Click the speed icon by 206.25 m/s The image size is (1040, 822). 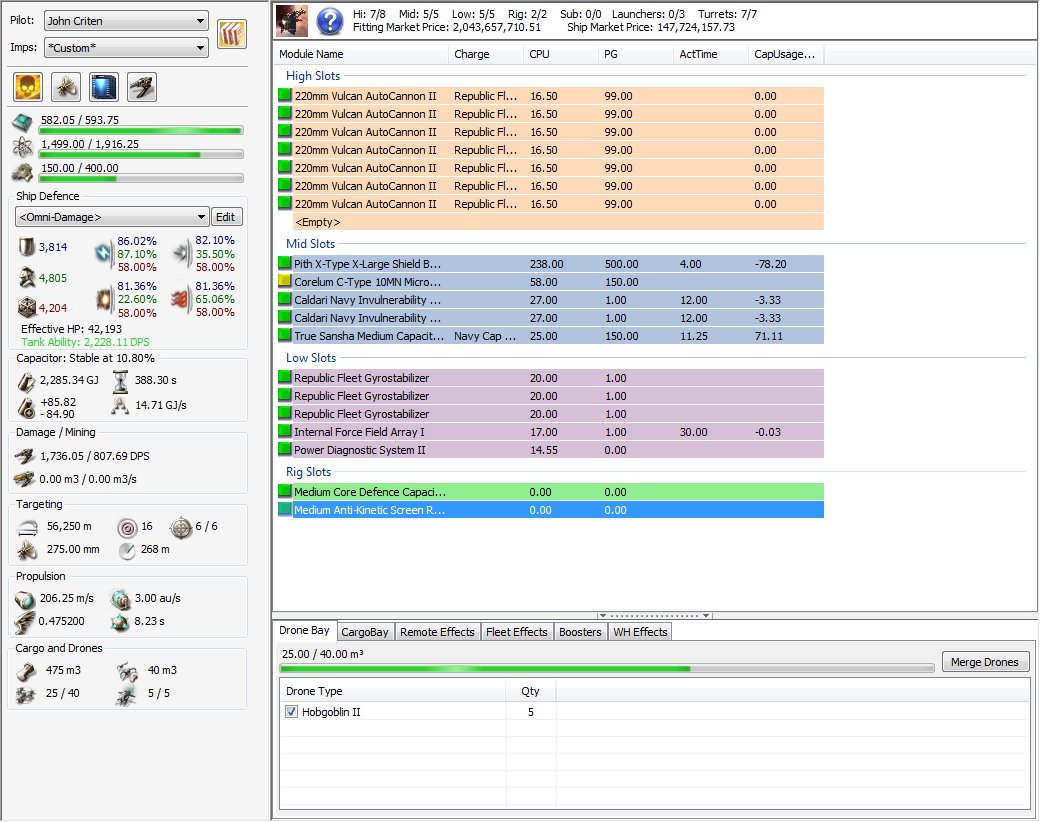(x=25, y=600)
